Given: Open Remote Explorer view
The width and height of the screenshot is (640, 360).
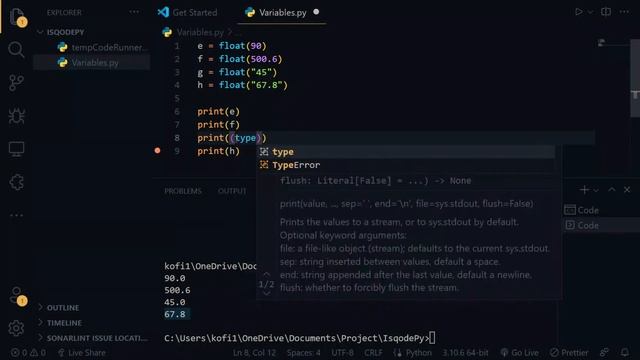Looking at the screenshot, I should point(16,149).
